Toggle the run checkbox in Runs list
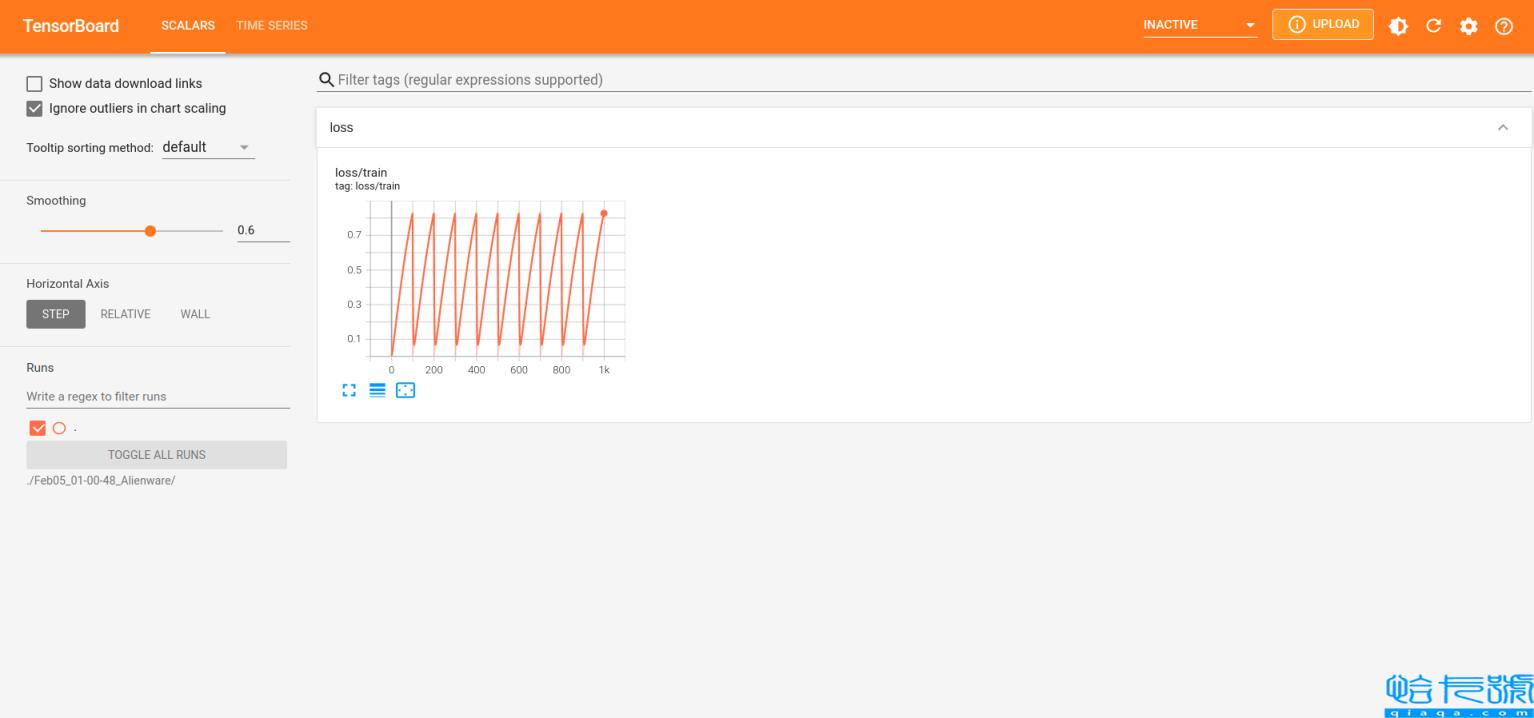 pos(38,428)
